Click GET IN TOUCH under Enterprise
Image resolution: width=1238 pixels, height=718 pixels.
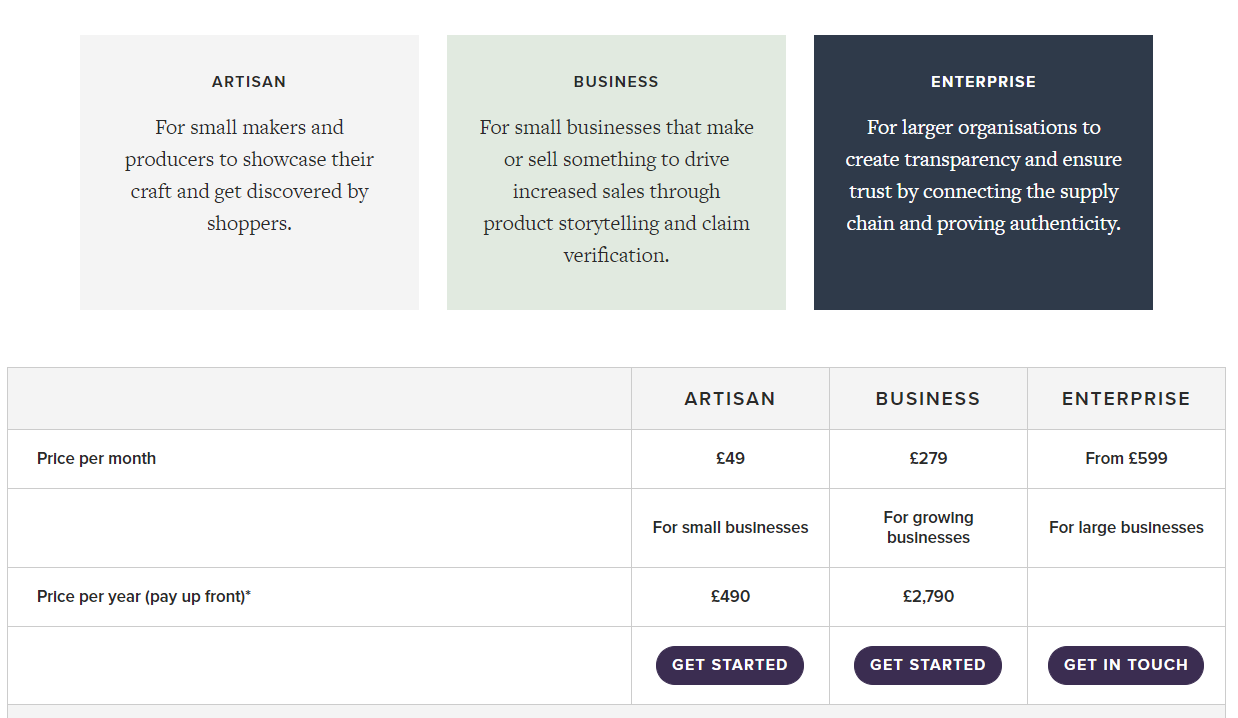[1125, 664]
